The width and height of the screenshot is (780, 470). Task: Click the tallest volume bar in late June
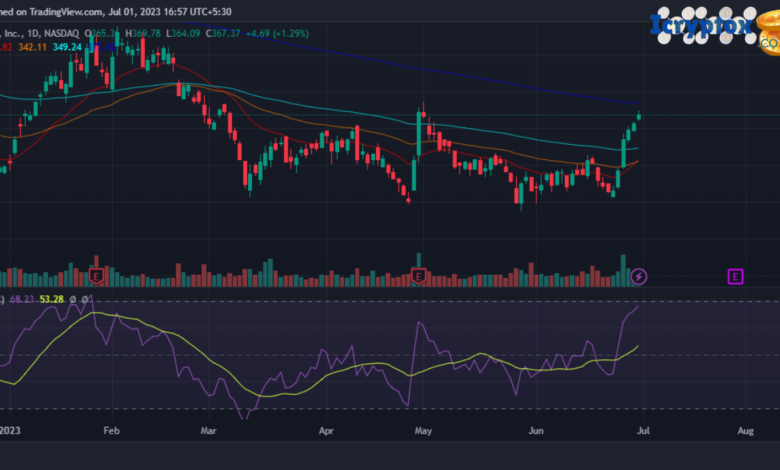(x=623, y=271)
